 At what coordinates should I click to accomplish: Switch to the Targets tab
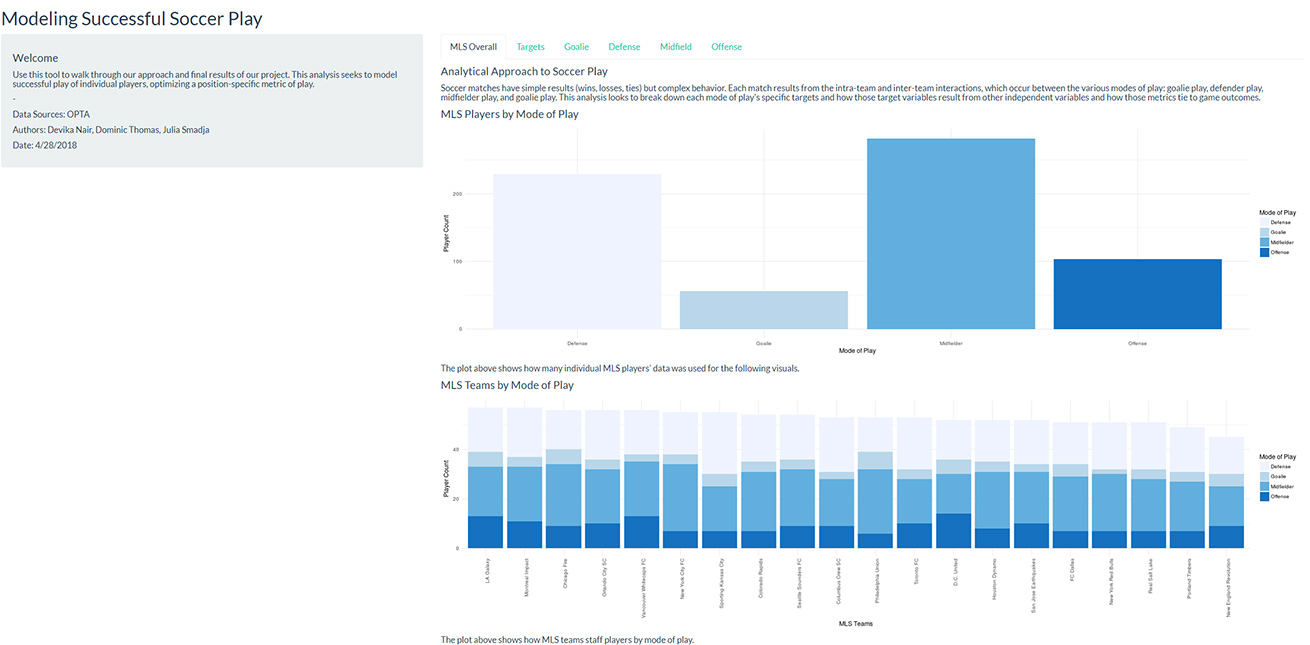pos(530,47)
